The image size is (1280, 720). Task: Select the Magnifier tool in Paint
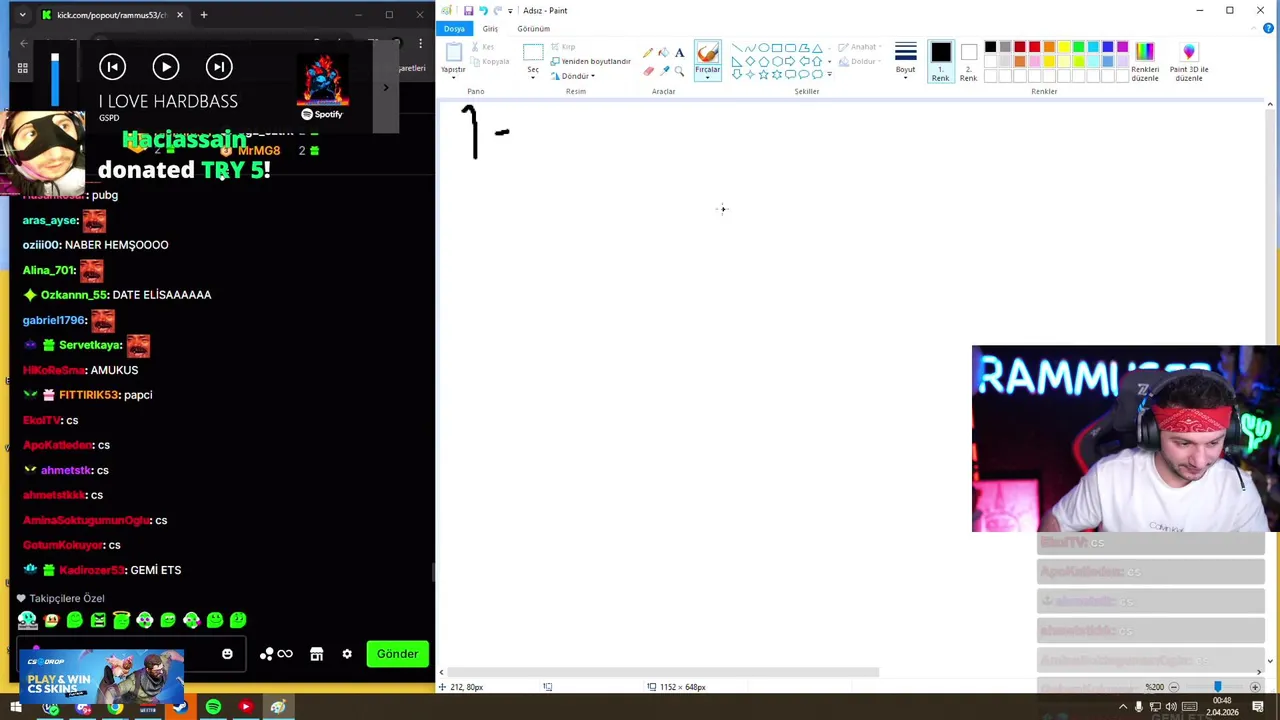coord(680,71)
